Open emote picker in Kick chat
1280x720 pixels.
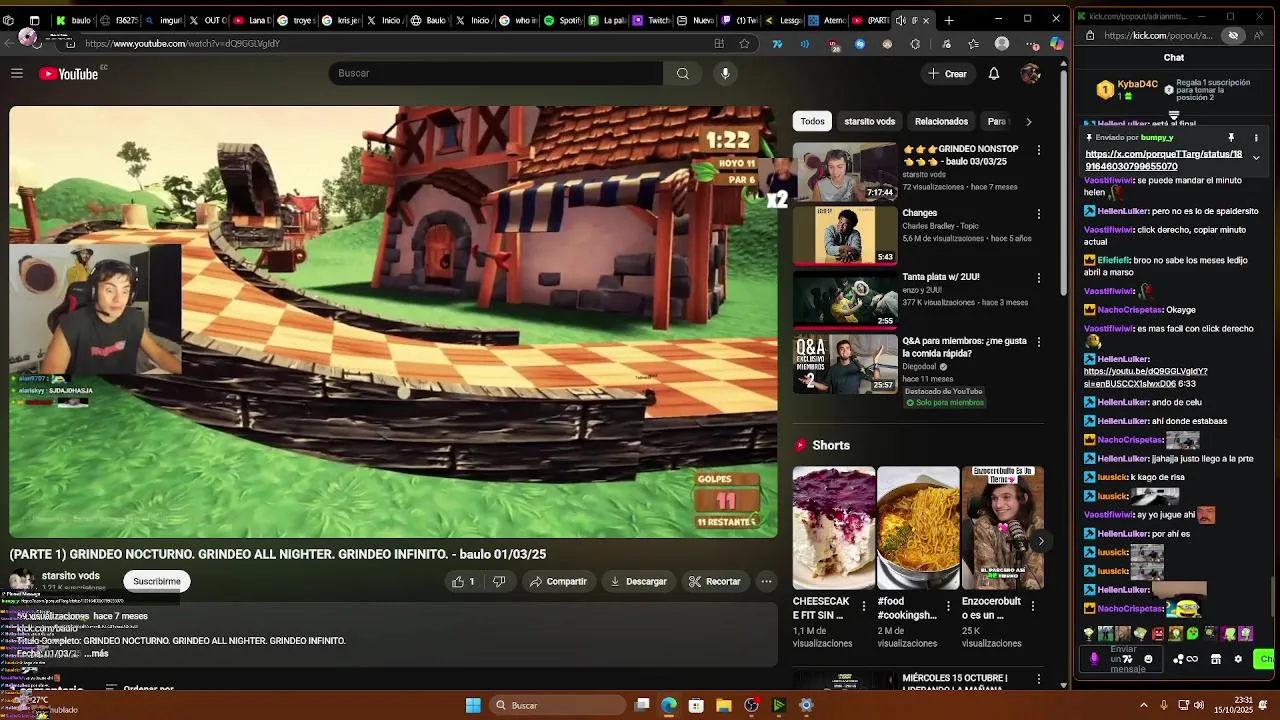[1148, 659]
